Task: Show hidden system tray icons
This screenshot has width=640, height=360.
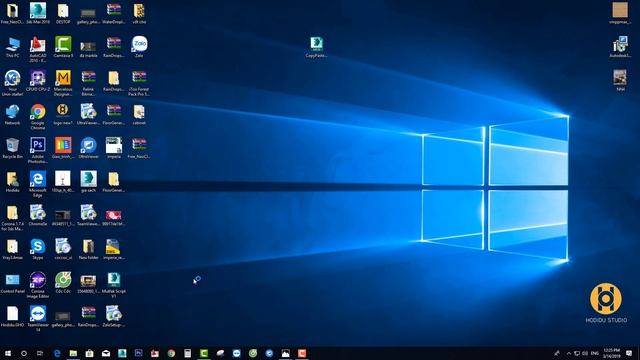Action: coord(569,353)
